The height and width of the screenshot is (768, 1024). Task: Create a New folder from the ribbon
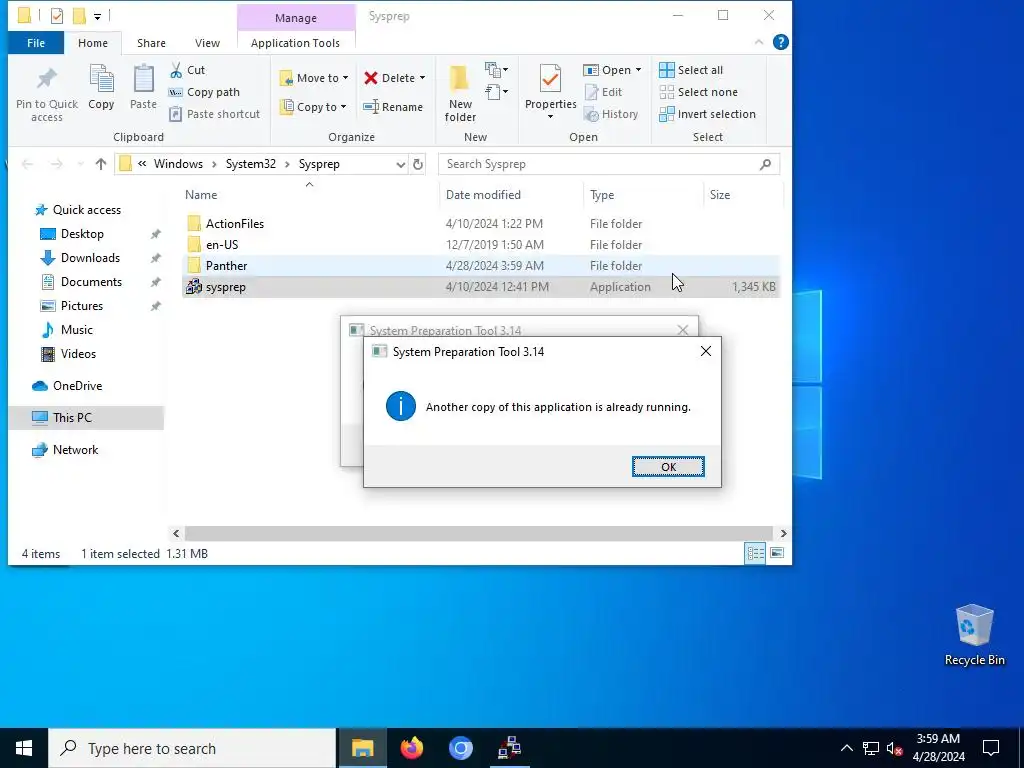tap(460, 94)
